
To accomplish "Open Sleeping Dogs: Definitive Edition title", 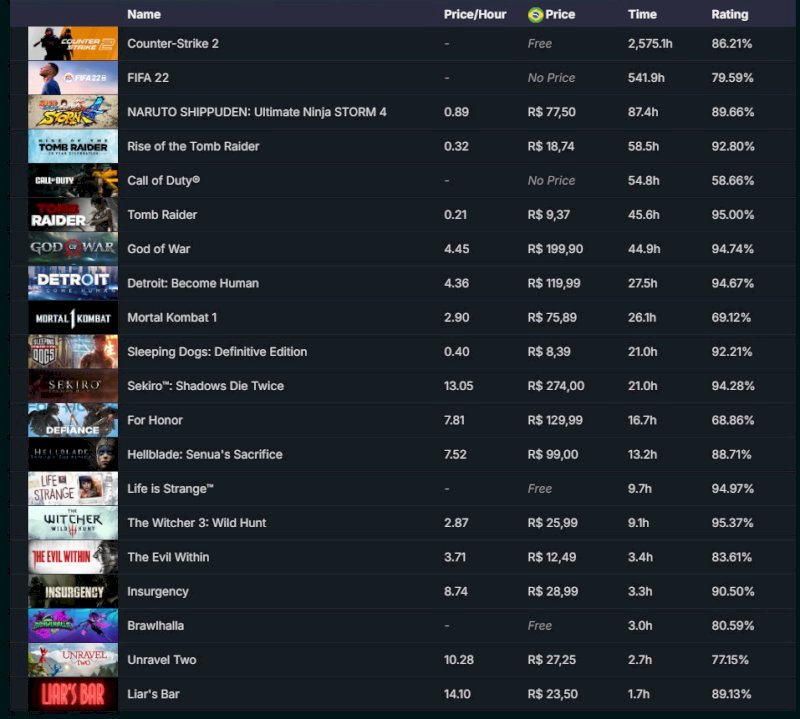I will pos(217,352).
